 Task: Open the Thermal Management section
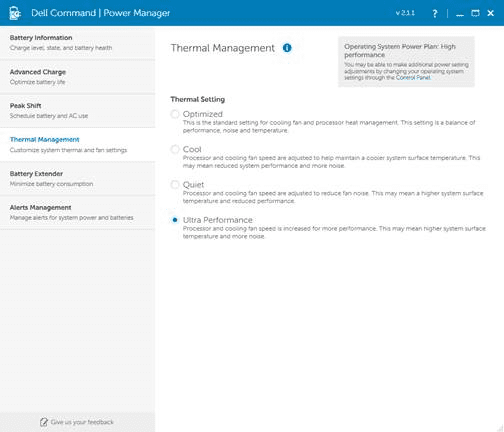tap(77, 145)
